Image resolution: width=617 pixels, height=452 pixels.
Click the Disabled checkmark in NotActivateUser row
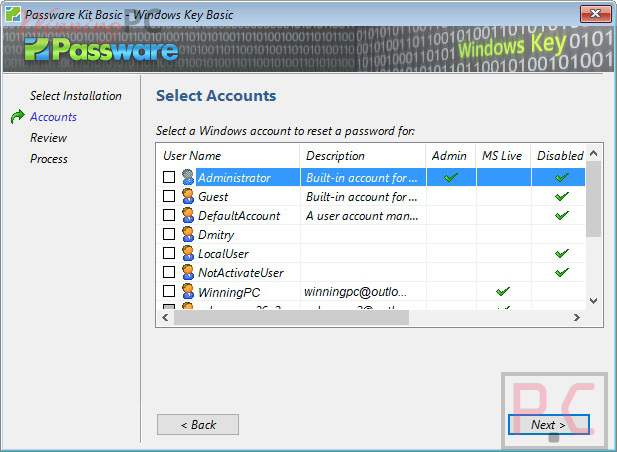pos(562,272)
